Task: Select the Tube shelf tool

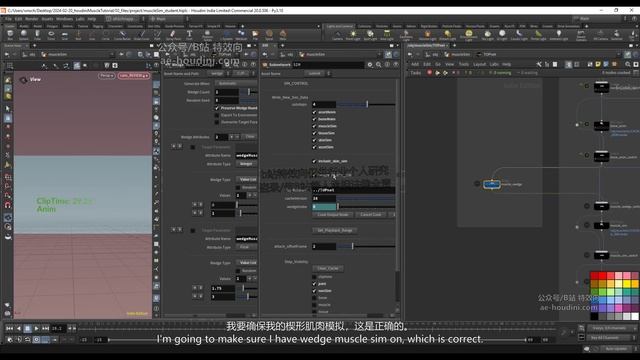Action: coord(38,35)
